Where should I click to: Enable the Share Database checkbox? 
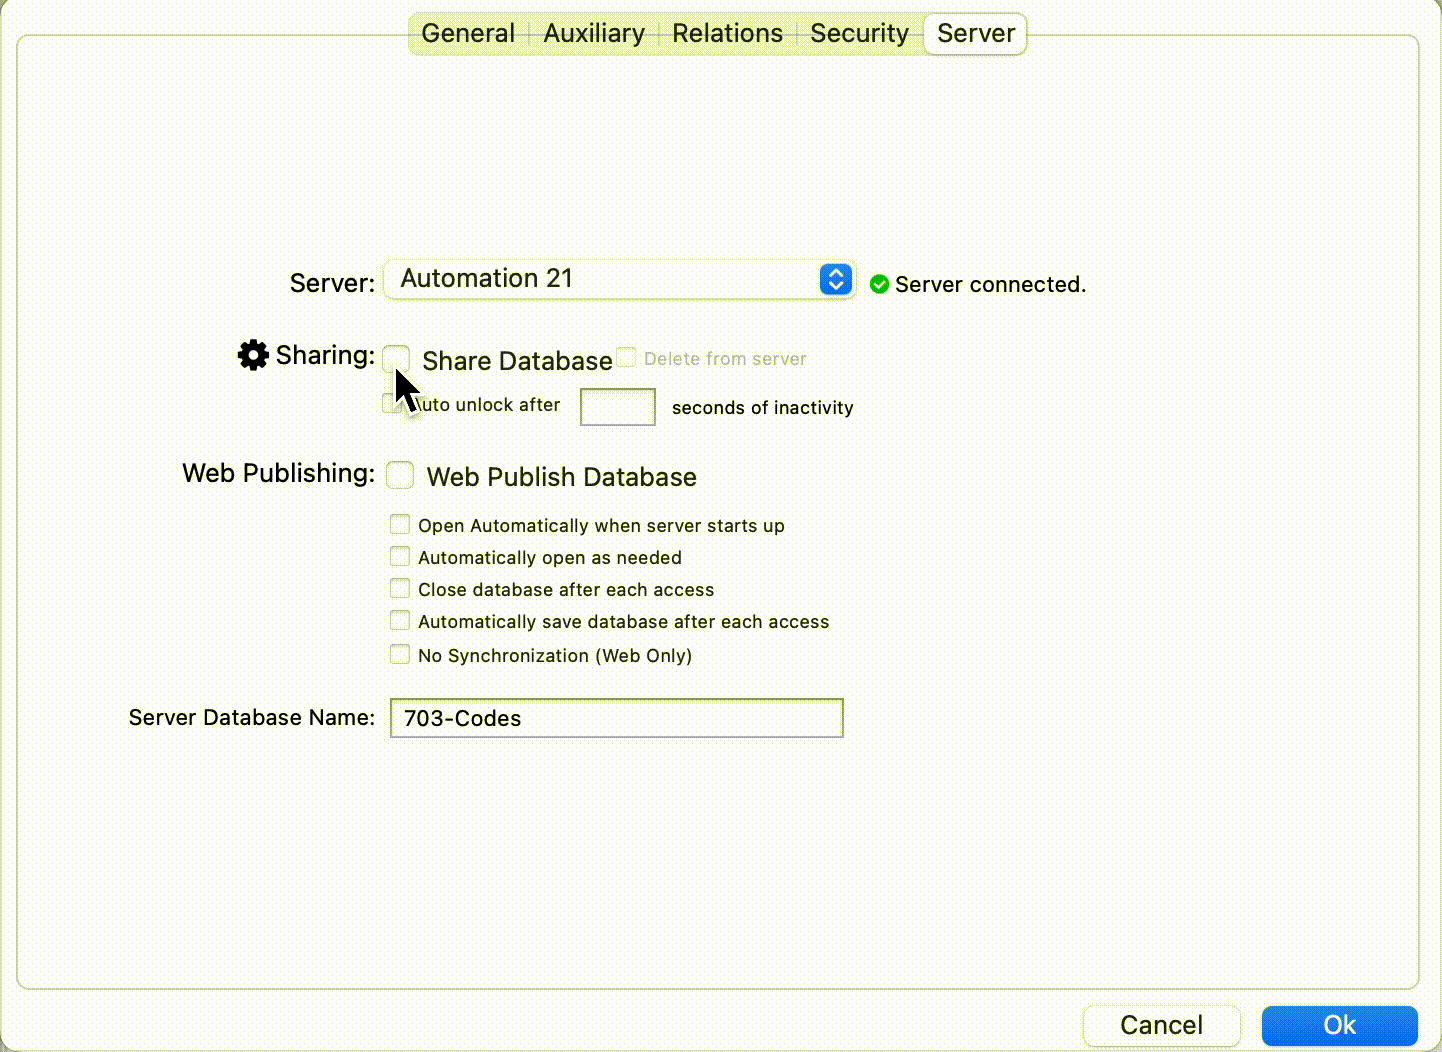[397, 358]
